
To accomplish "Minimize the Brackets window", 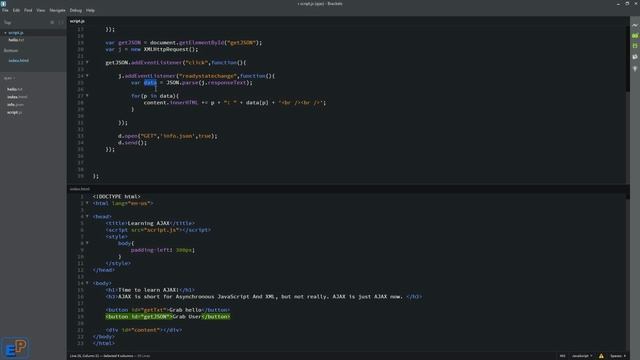I will point(618,4).
